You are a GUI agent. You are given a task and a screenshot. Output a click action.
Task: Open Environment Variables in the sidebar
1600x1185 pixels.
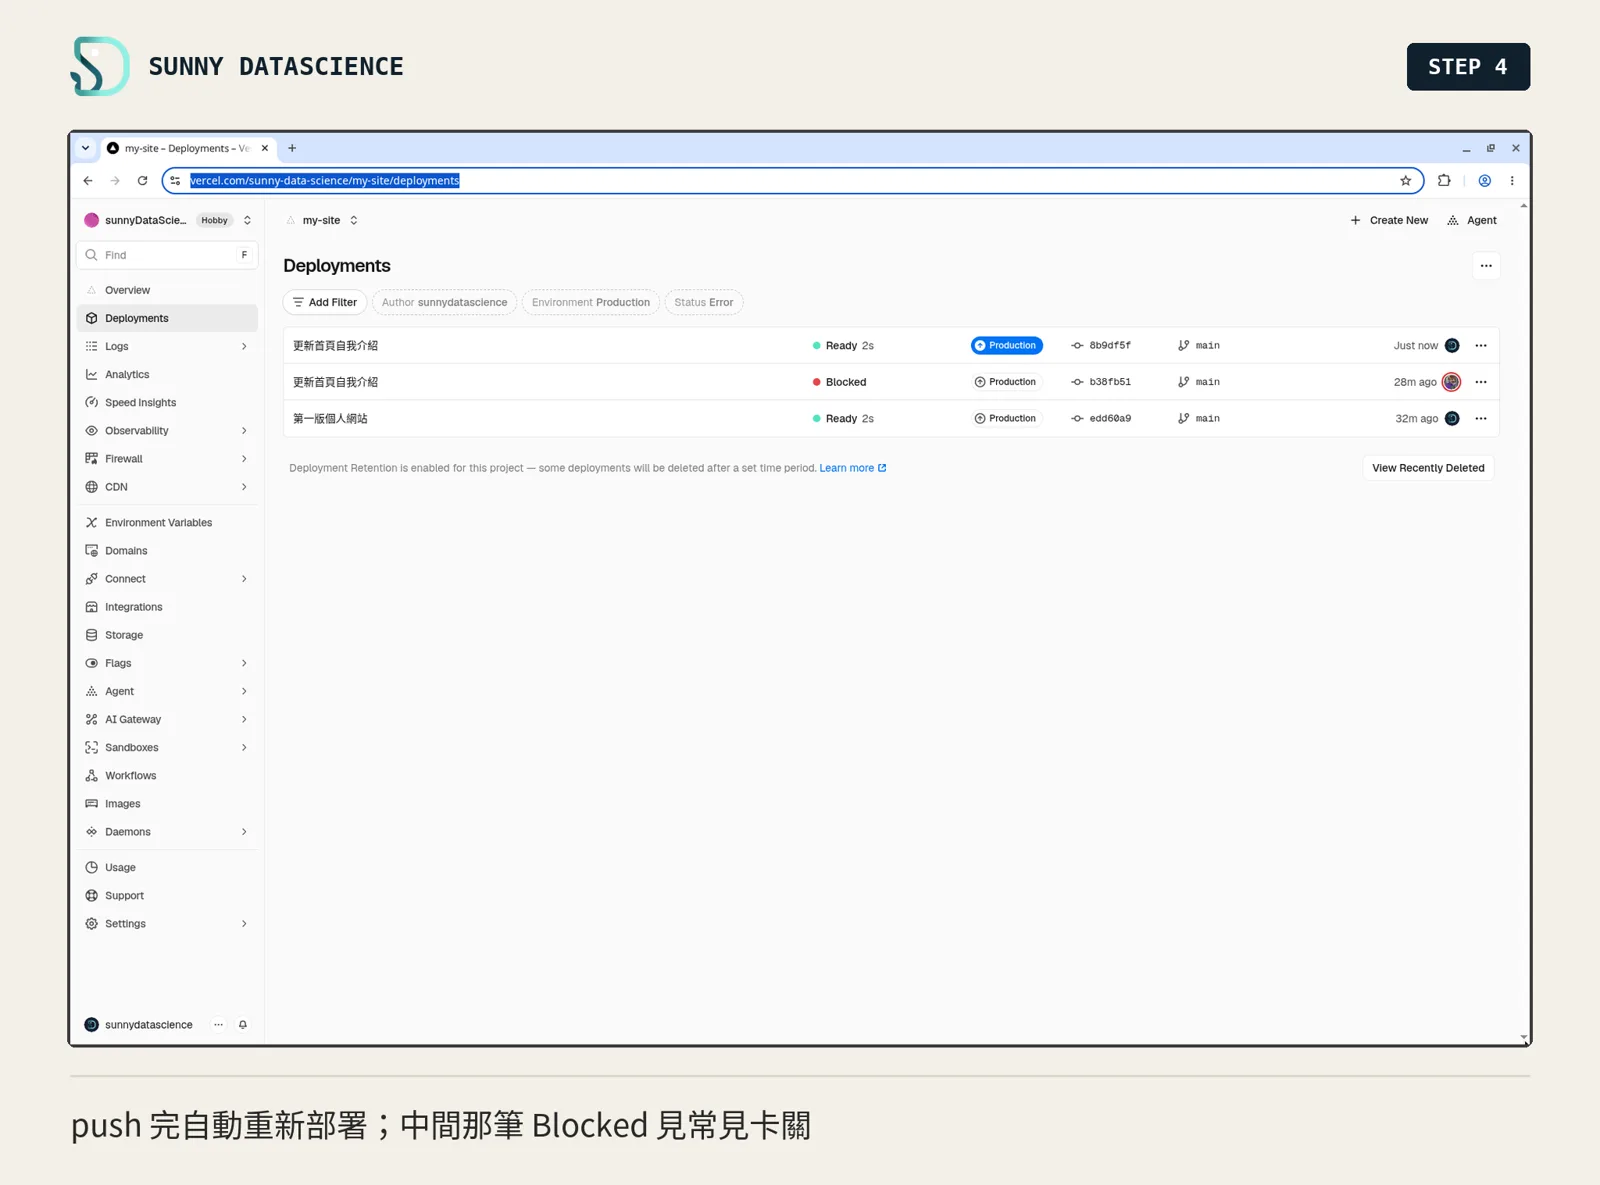click(167, 523)
